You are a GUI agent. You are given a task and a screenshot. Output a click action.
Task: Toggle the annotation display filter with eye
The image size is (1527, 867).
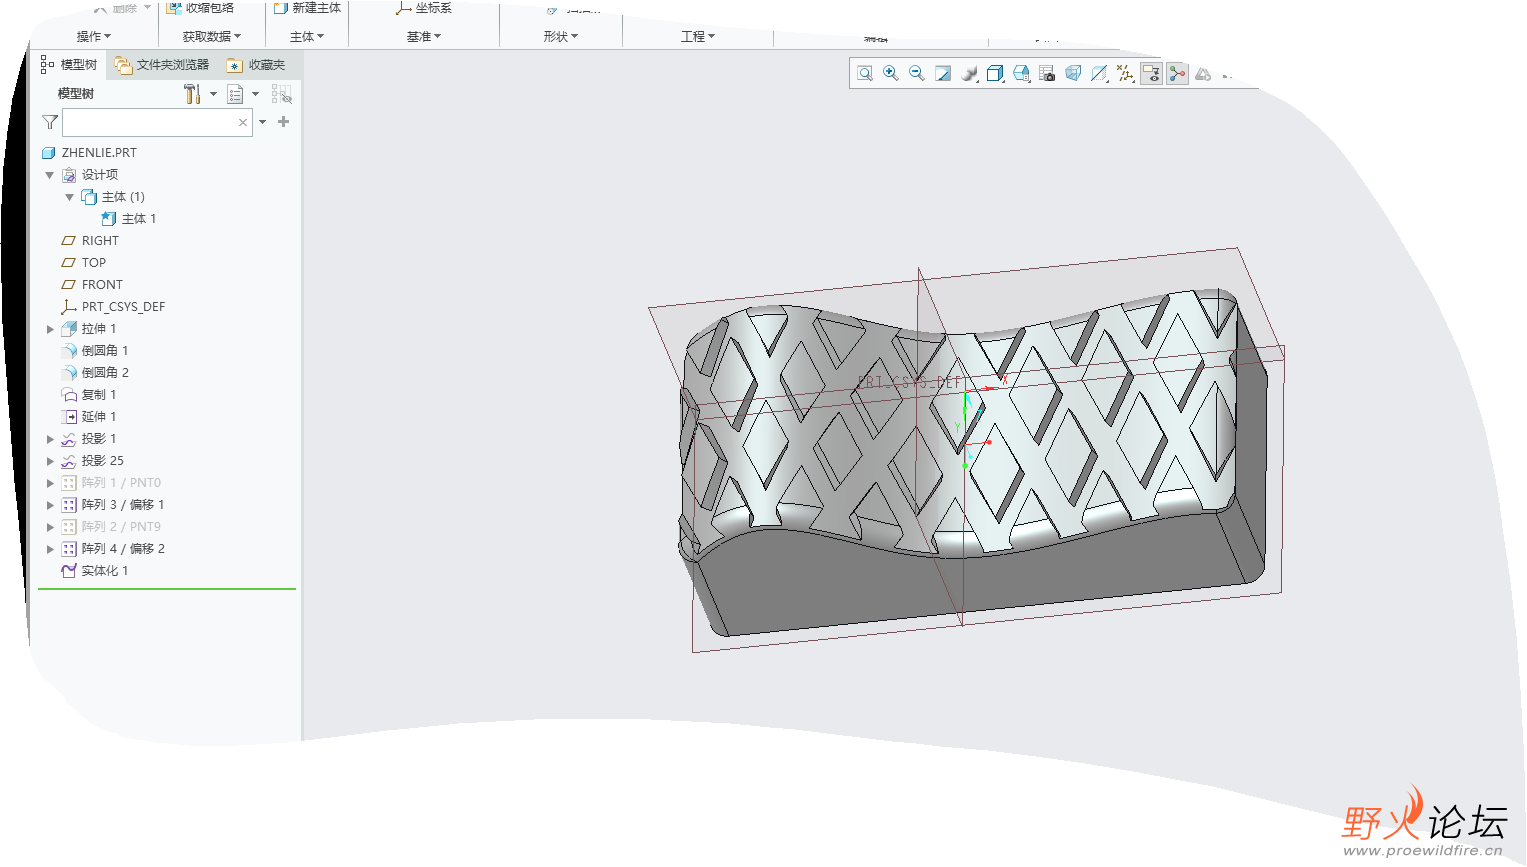(x=1151, y=74)
